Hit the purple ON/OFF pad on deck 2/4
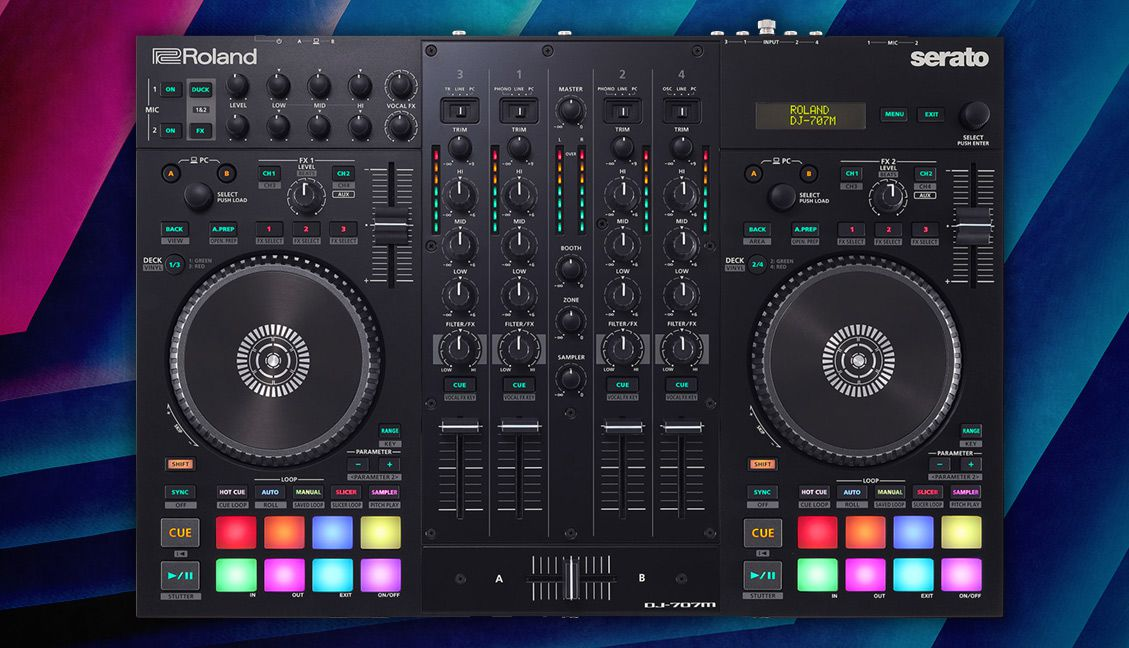Screen dimensions: 1129x648 pos(961,575)
